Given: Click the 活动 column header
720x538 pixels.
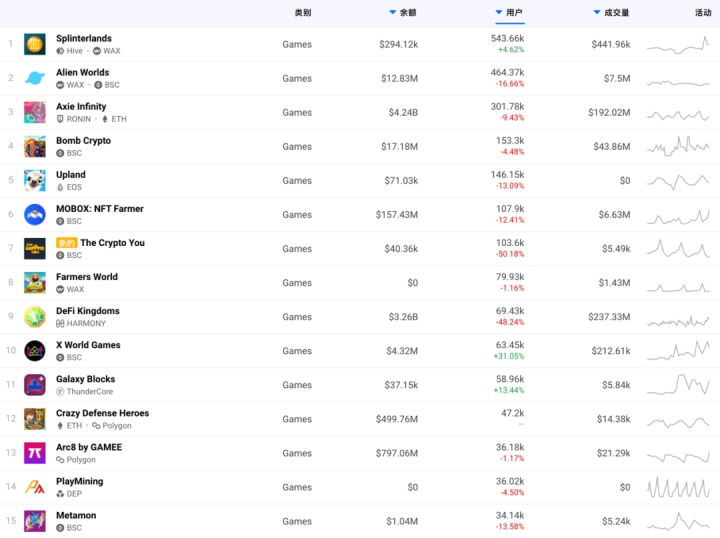Looking at the screenshot, I should tap(703, 13).
